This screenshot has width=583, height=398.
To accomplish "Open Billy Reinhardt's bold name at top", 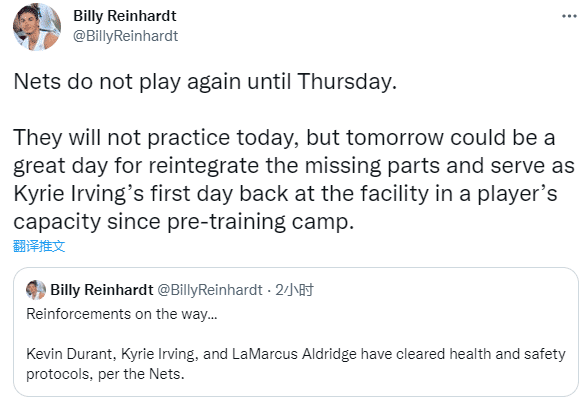I will tap(125, 16).
